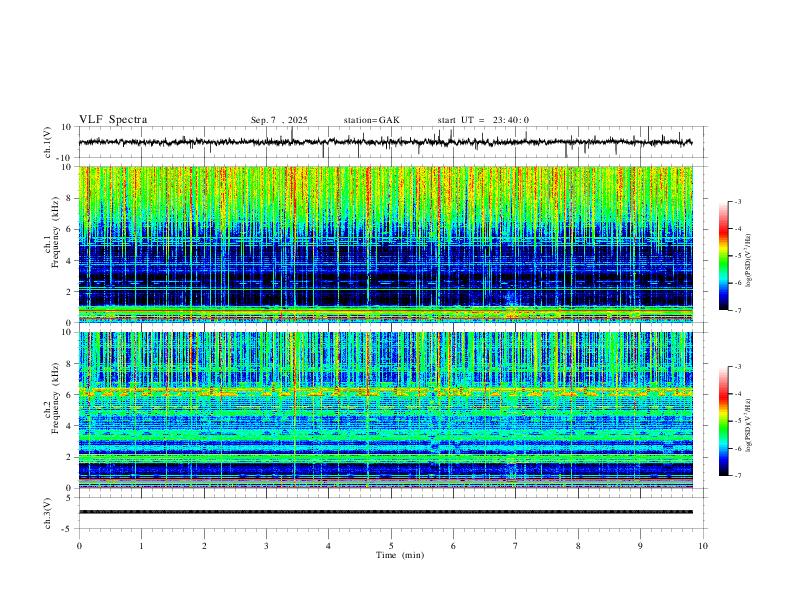Click the date text "Sep. 7 , 2025"
The image size is (792, 612).
(279, 120)
